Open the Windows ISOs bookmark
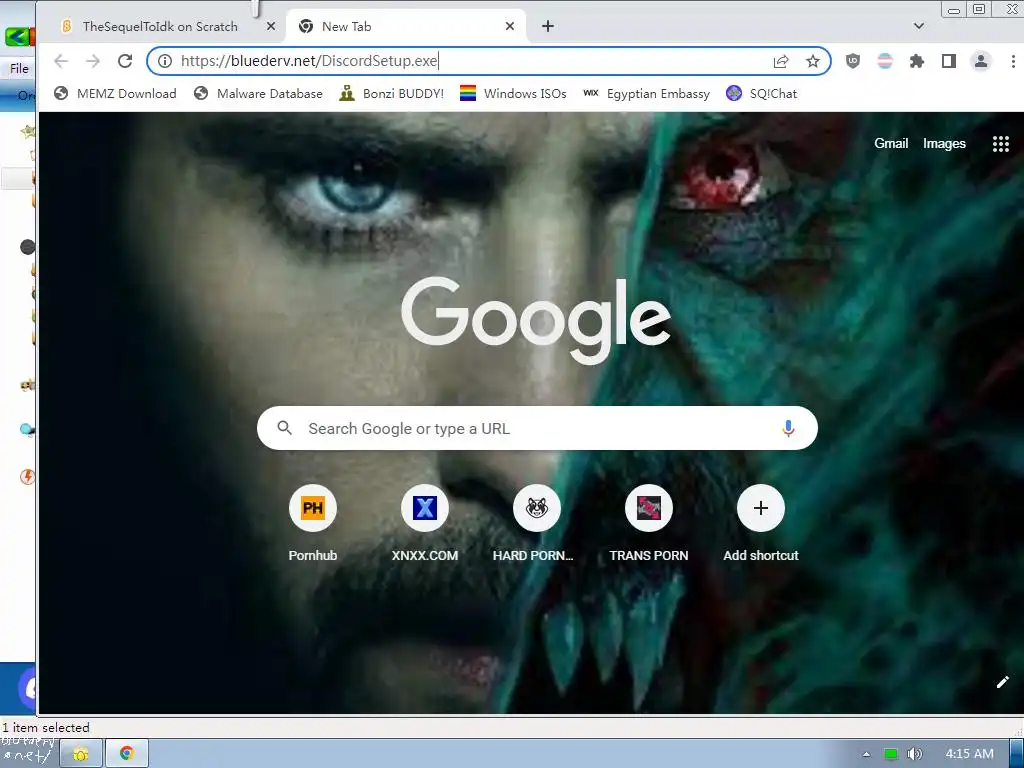Viewport: 1024px width, 768px height. point(513,93)
